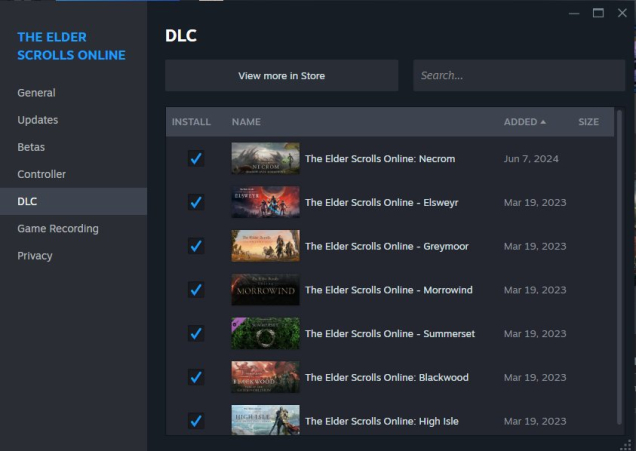636x451 pixels.
Task: Click the Morrowind DLC banner image
Action: [x=265, y=290]
